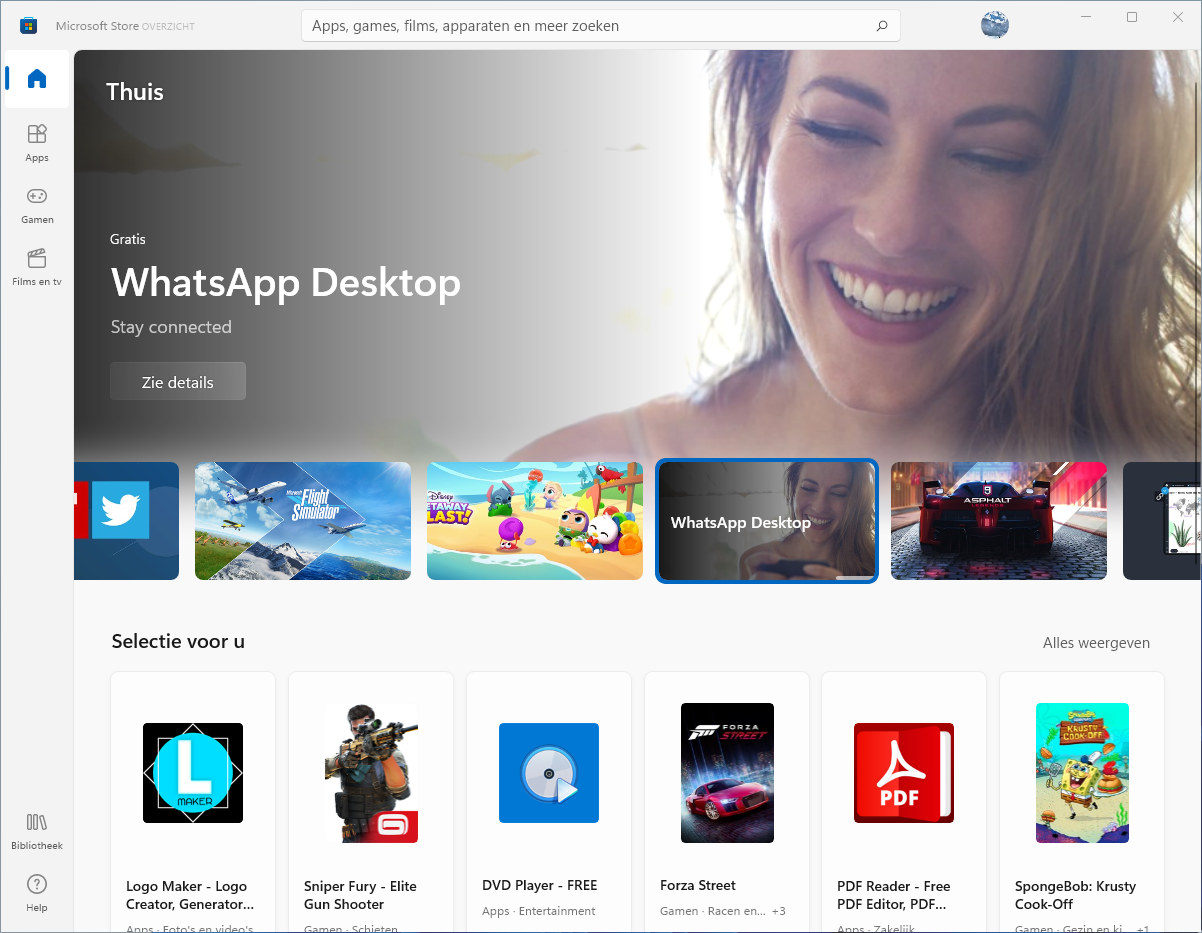
Task: Click the Alles weergeven link
Action: 1096,643
